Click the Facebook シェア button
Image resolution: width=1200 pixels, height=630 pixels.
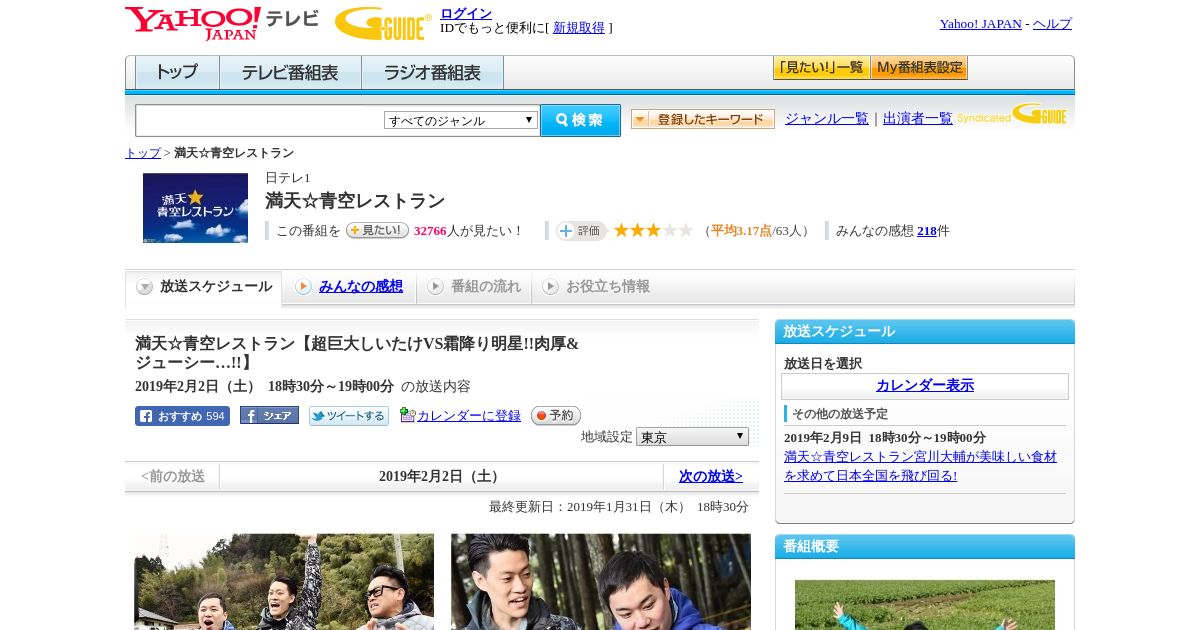(269, 416)
